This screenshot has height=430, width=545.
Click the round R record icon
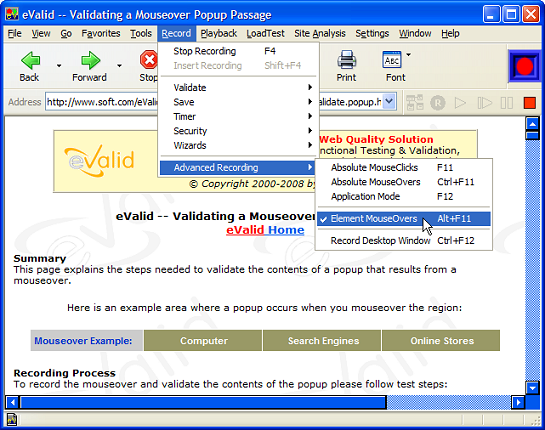coord(438,103)
